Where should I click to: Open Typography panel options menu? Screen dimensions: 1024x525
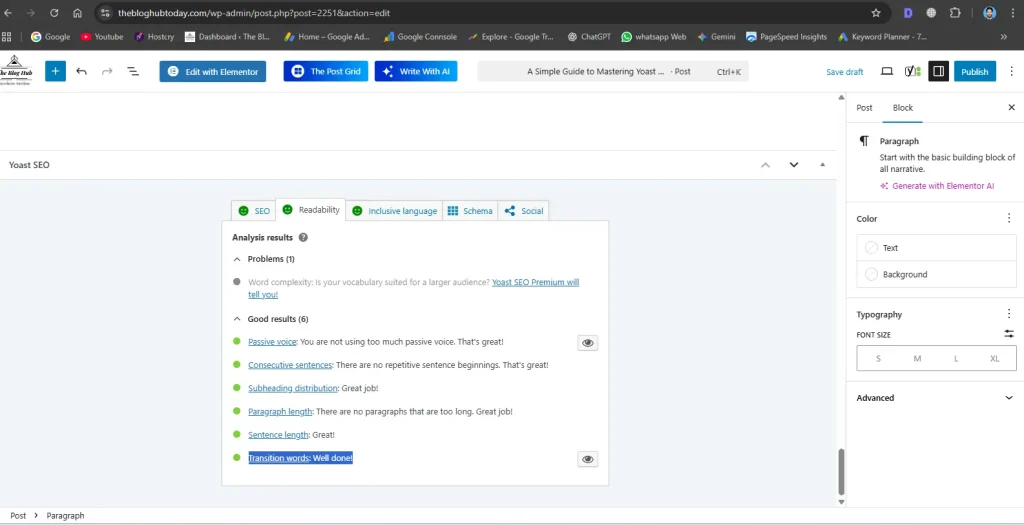[x=1009, y=314]
